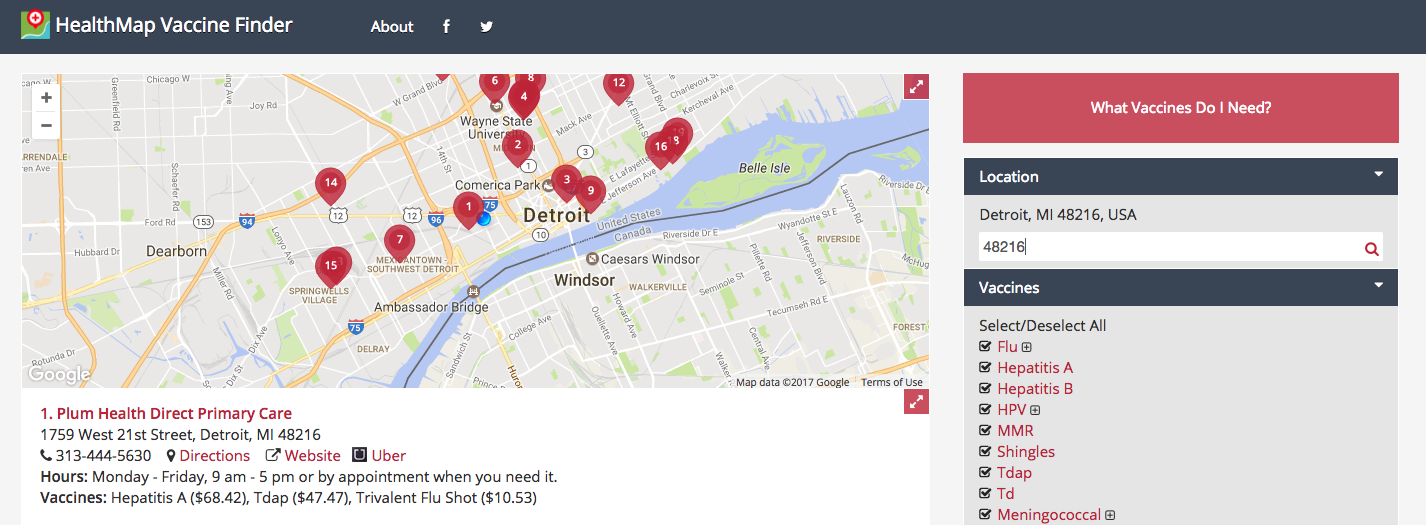1426x525 pixels.
Task: Click the zip code search magnifier
Action: pos(1372,249)
